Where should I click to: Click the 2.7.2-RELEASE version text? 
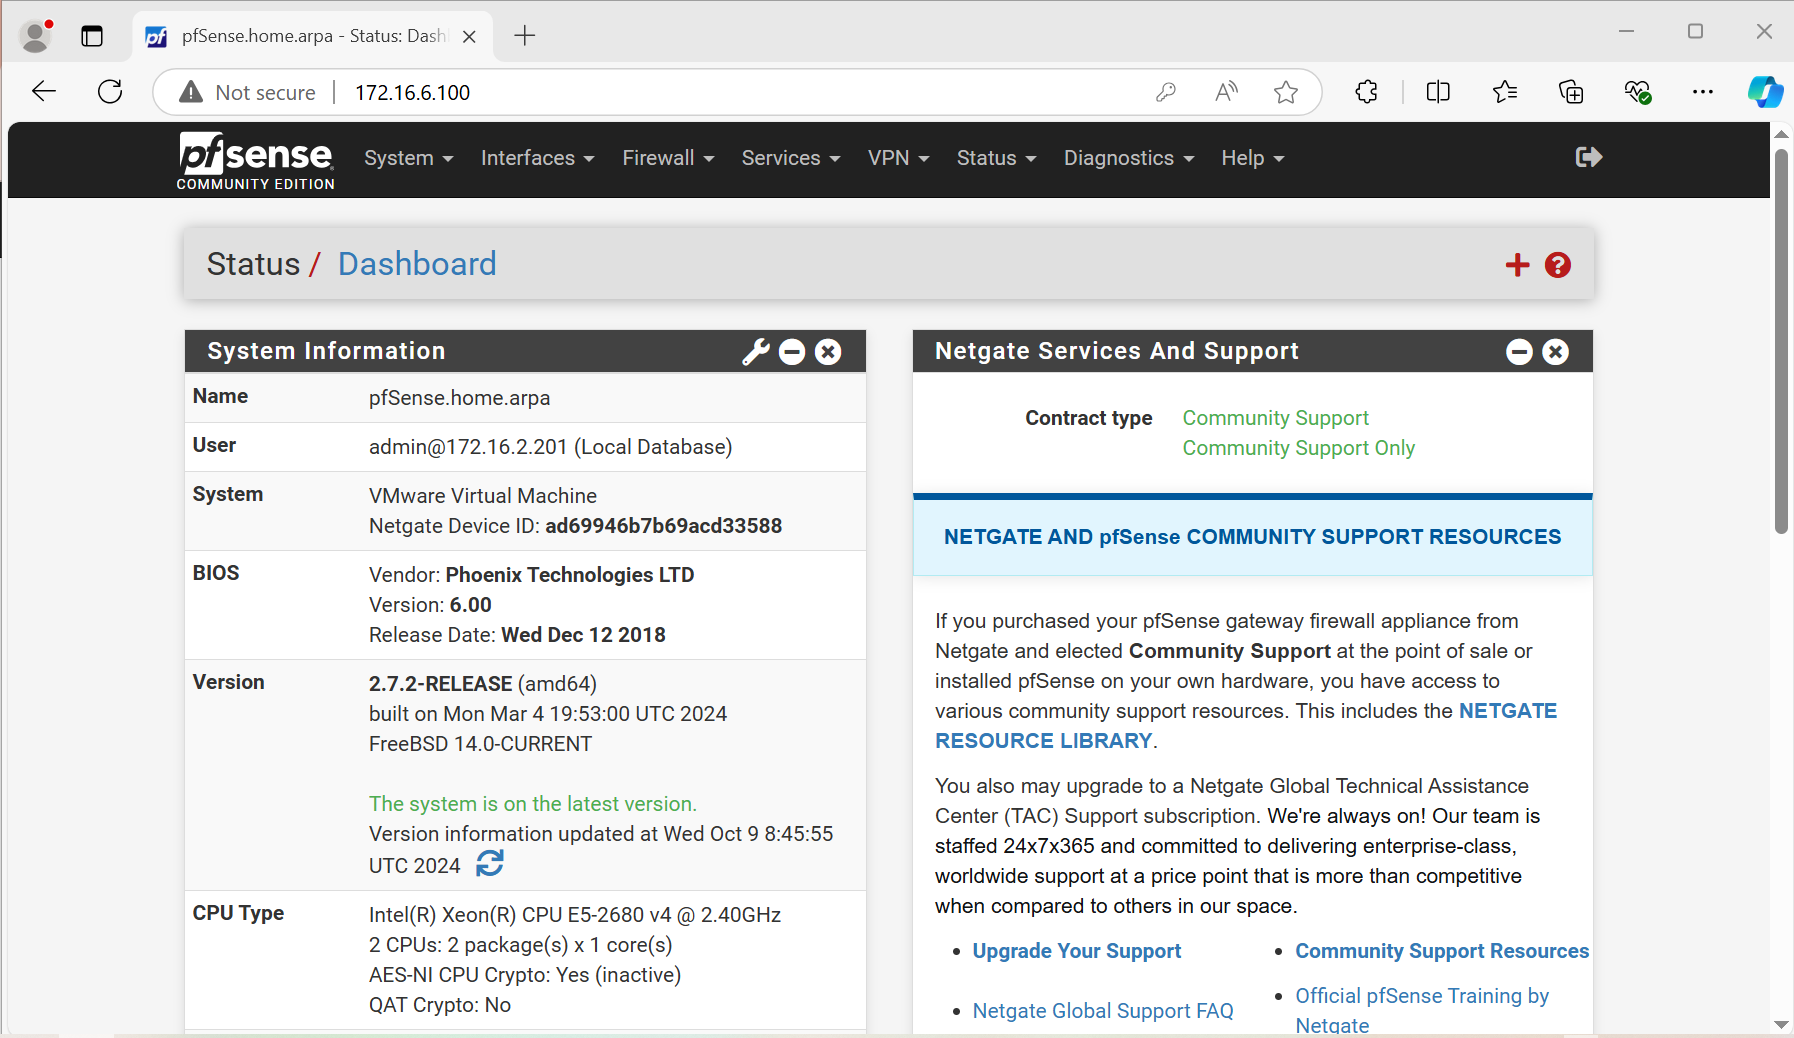(x=440, y=684)
